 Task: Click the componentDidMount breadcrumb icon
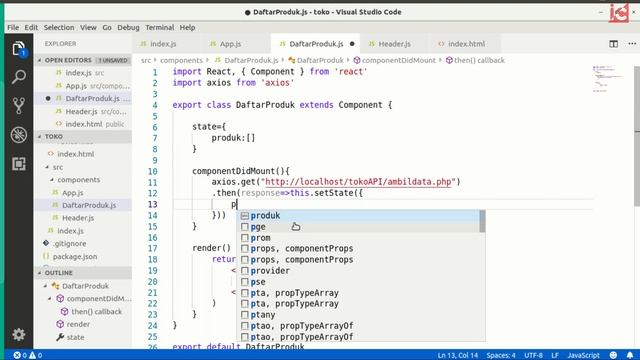(357, 60)
